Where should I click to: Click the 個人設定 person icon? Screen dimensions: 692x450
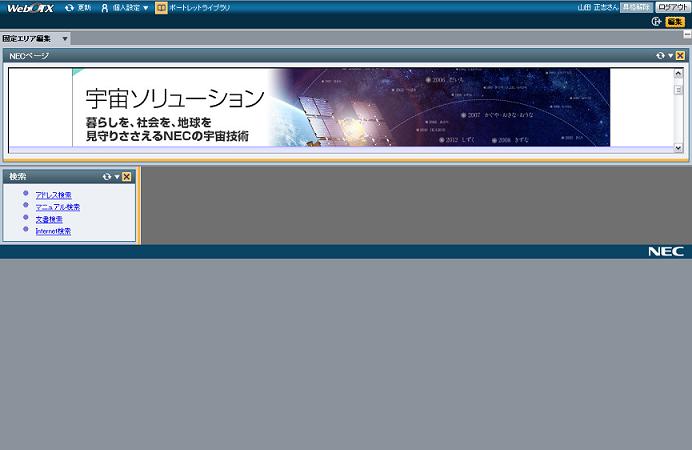pos(104,7)
